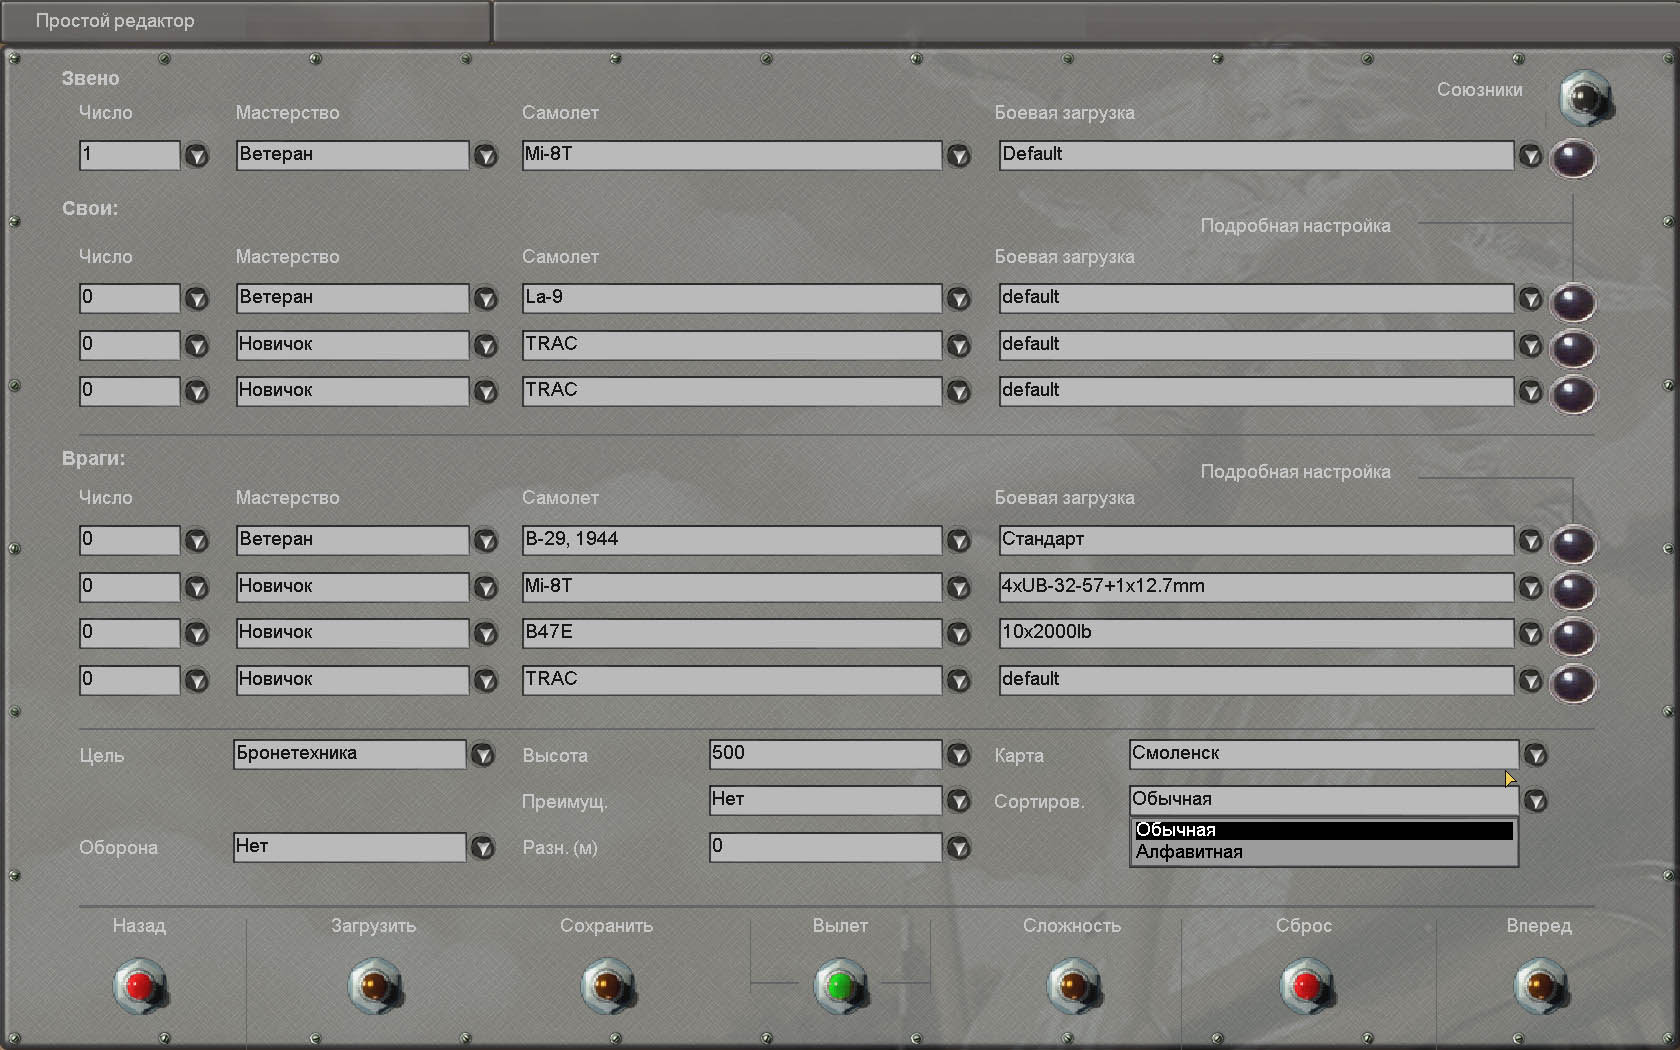Expand skill dropdown arrow in La-9 row
This screenshot has width=1680, height=1050.
coord(486,299)
